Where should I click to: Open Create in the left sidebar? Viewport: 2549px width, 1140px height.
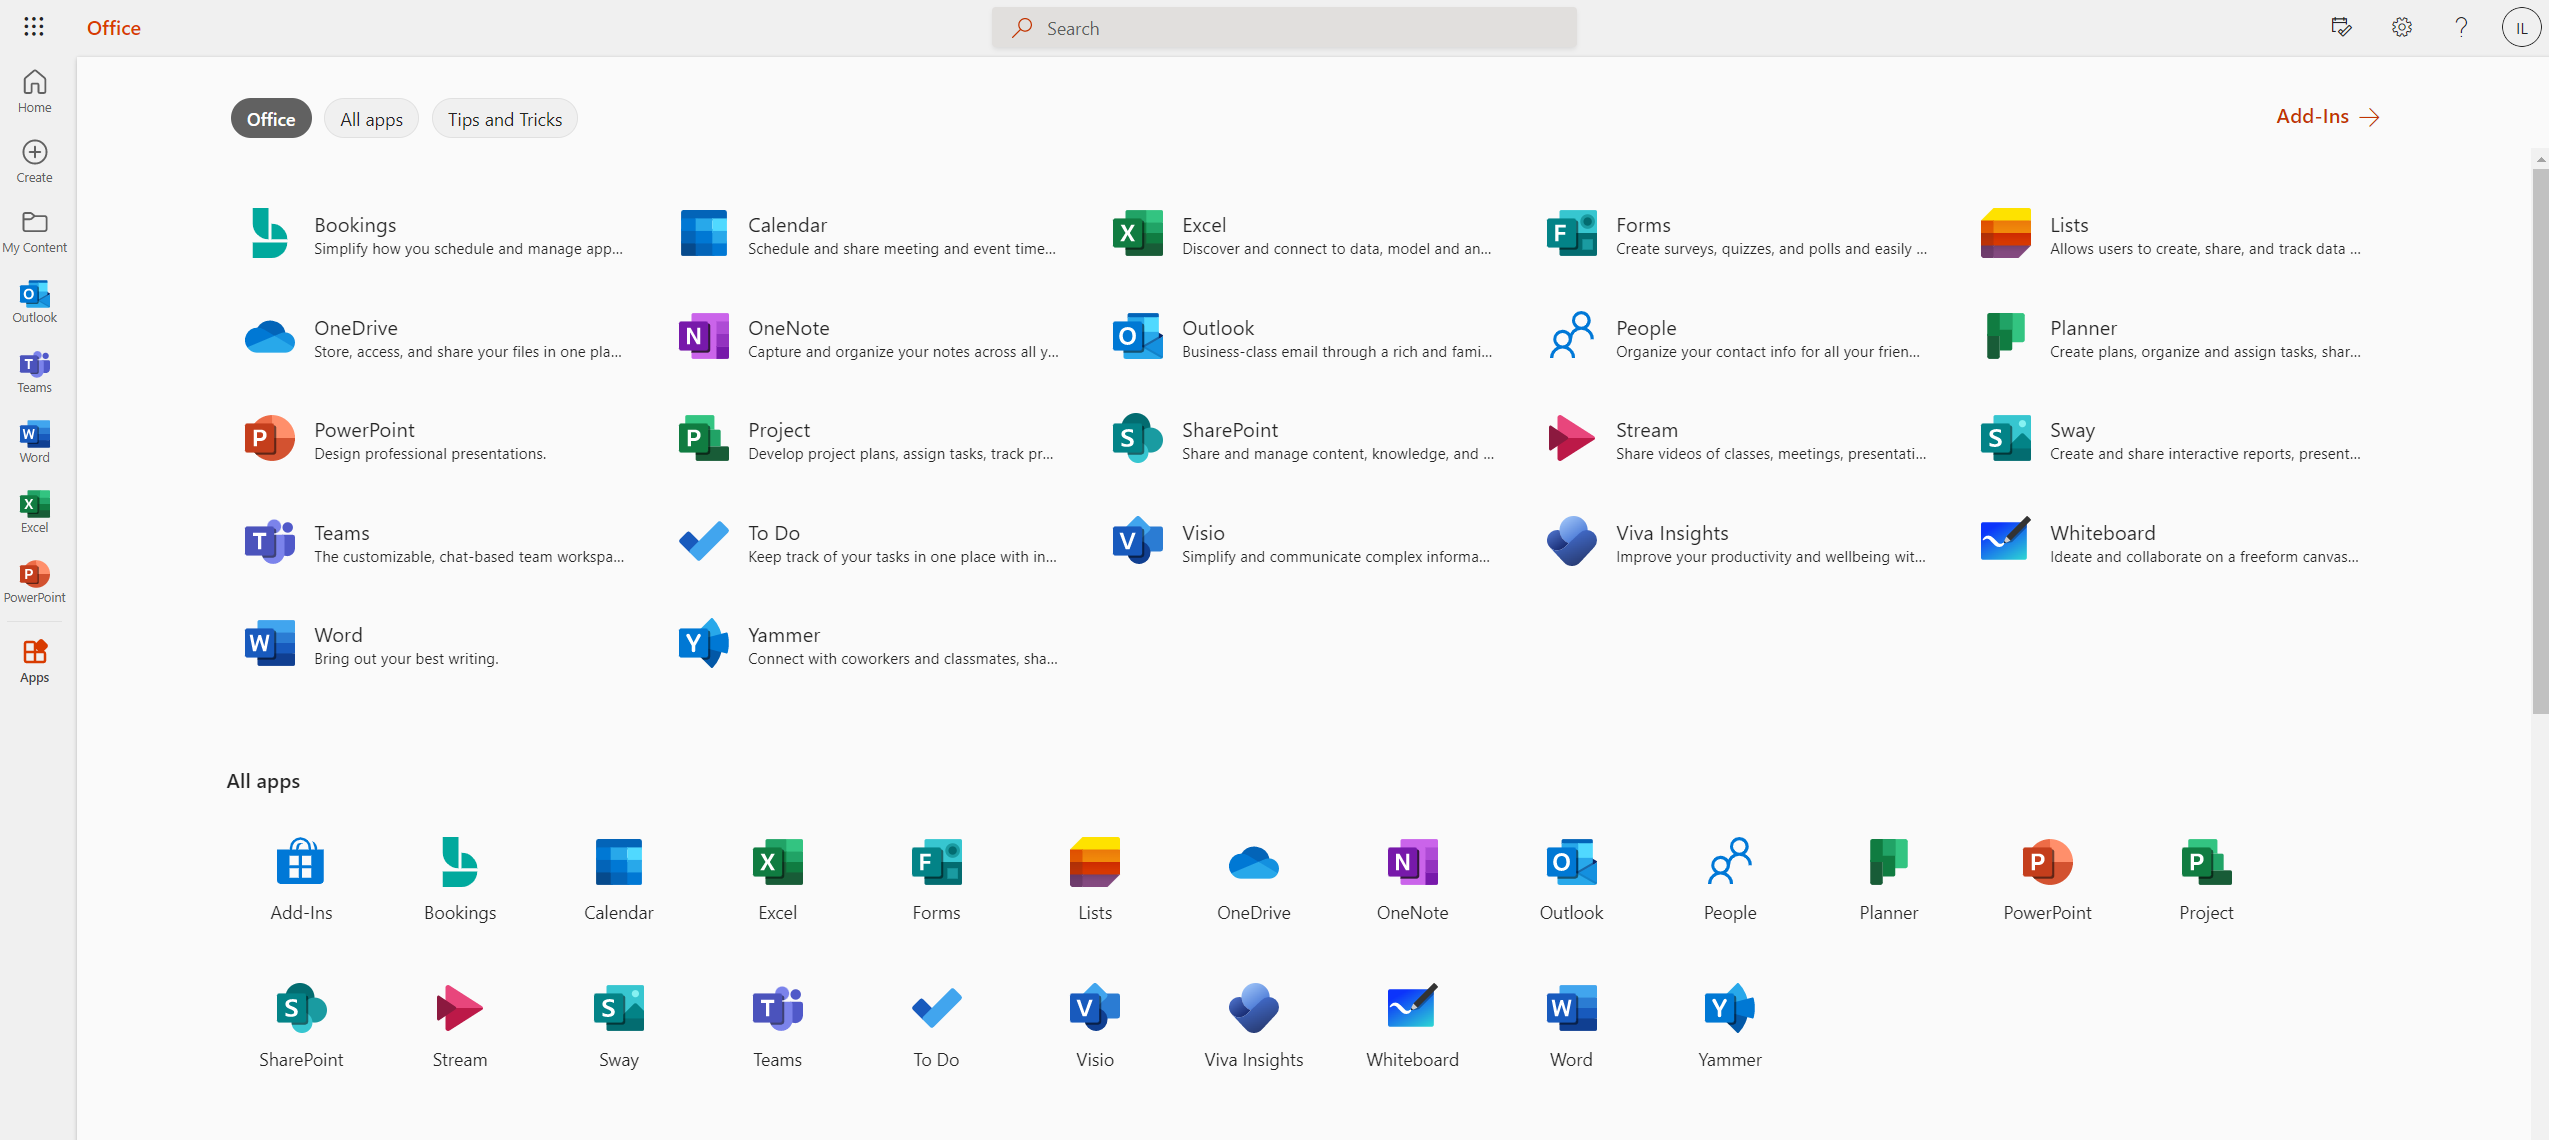[x=35, y=161]
